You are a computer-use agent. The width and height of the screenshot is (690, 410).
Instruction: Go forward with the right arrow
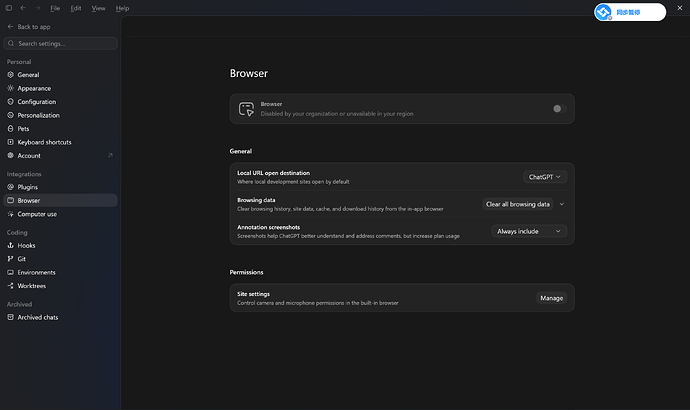[37, 8]
